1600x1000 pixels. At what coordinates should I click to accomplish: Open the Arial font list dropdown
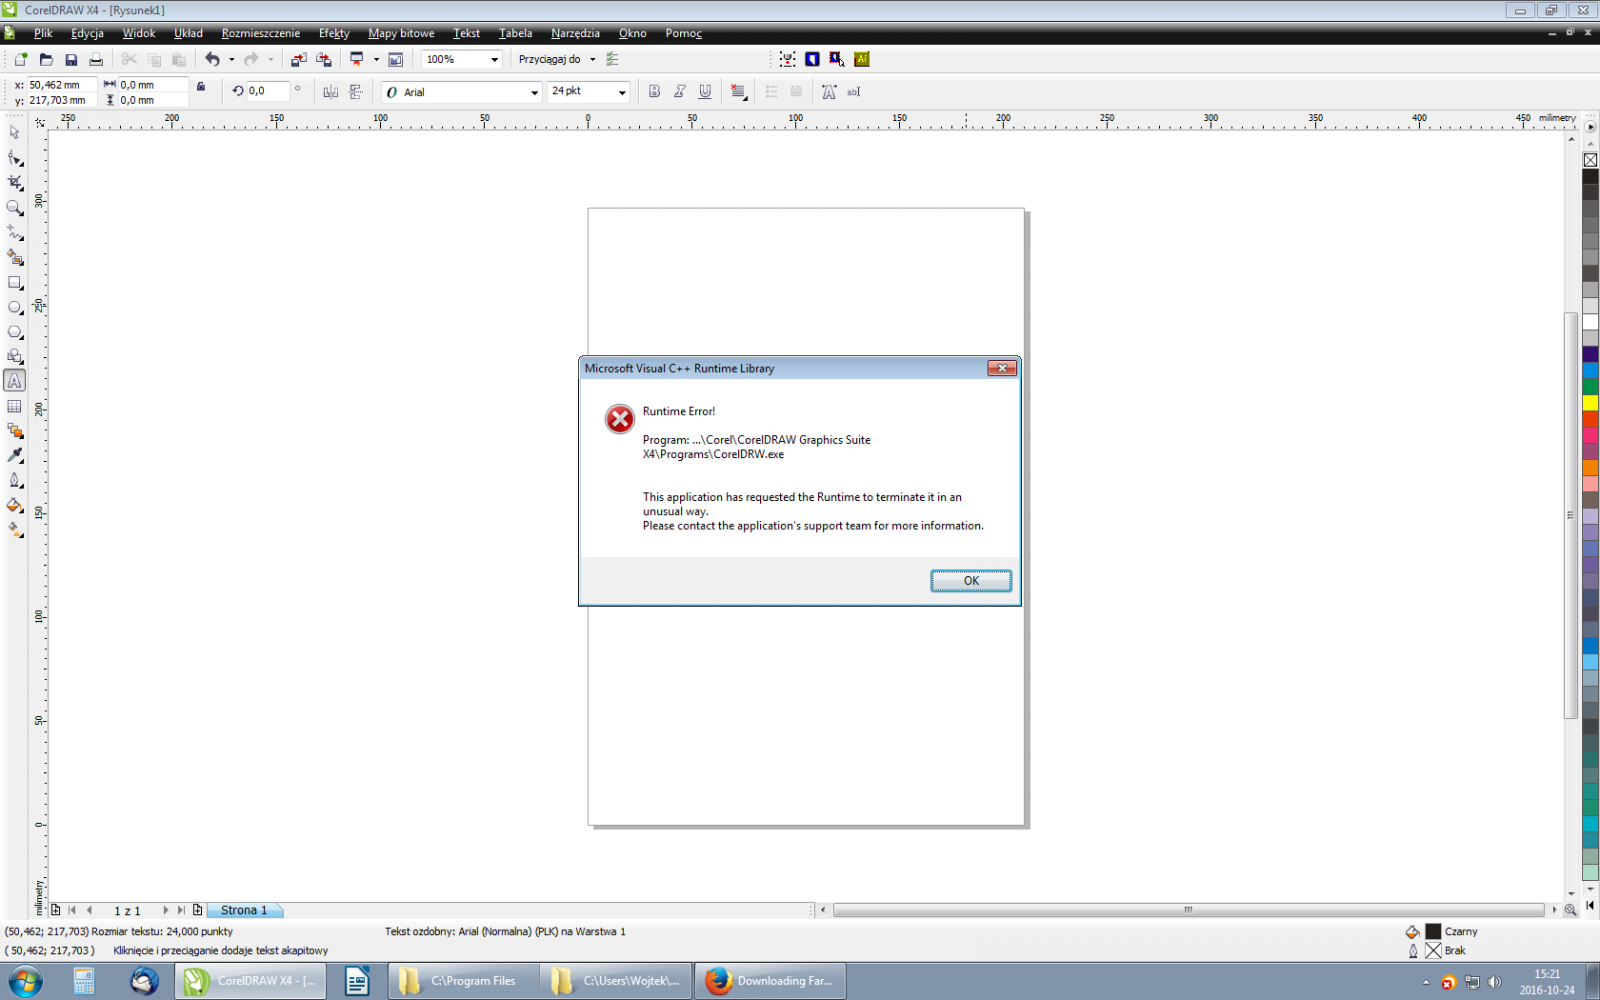tap(534, 92)
